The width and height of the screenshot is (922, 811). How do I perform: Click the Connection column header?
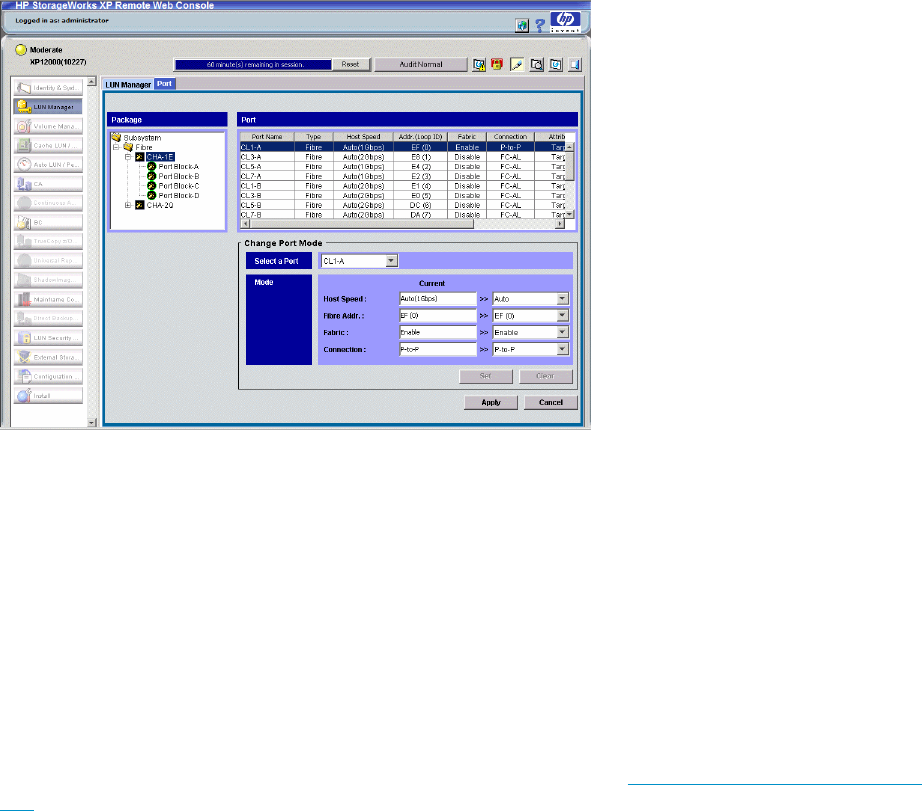(x=510, y=136)
